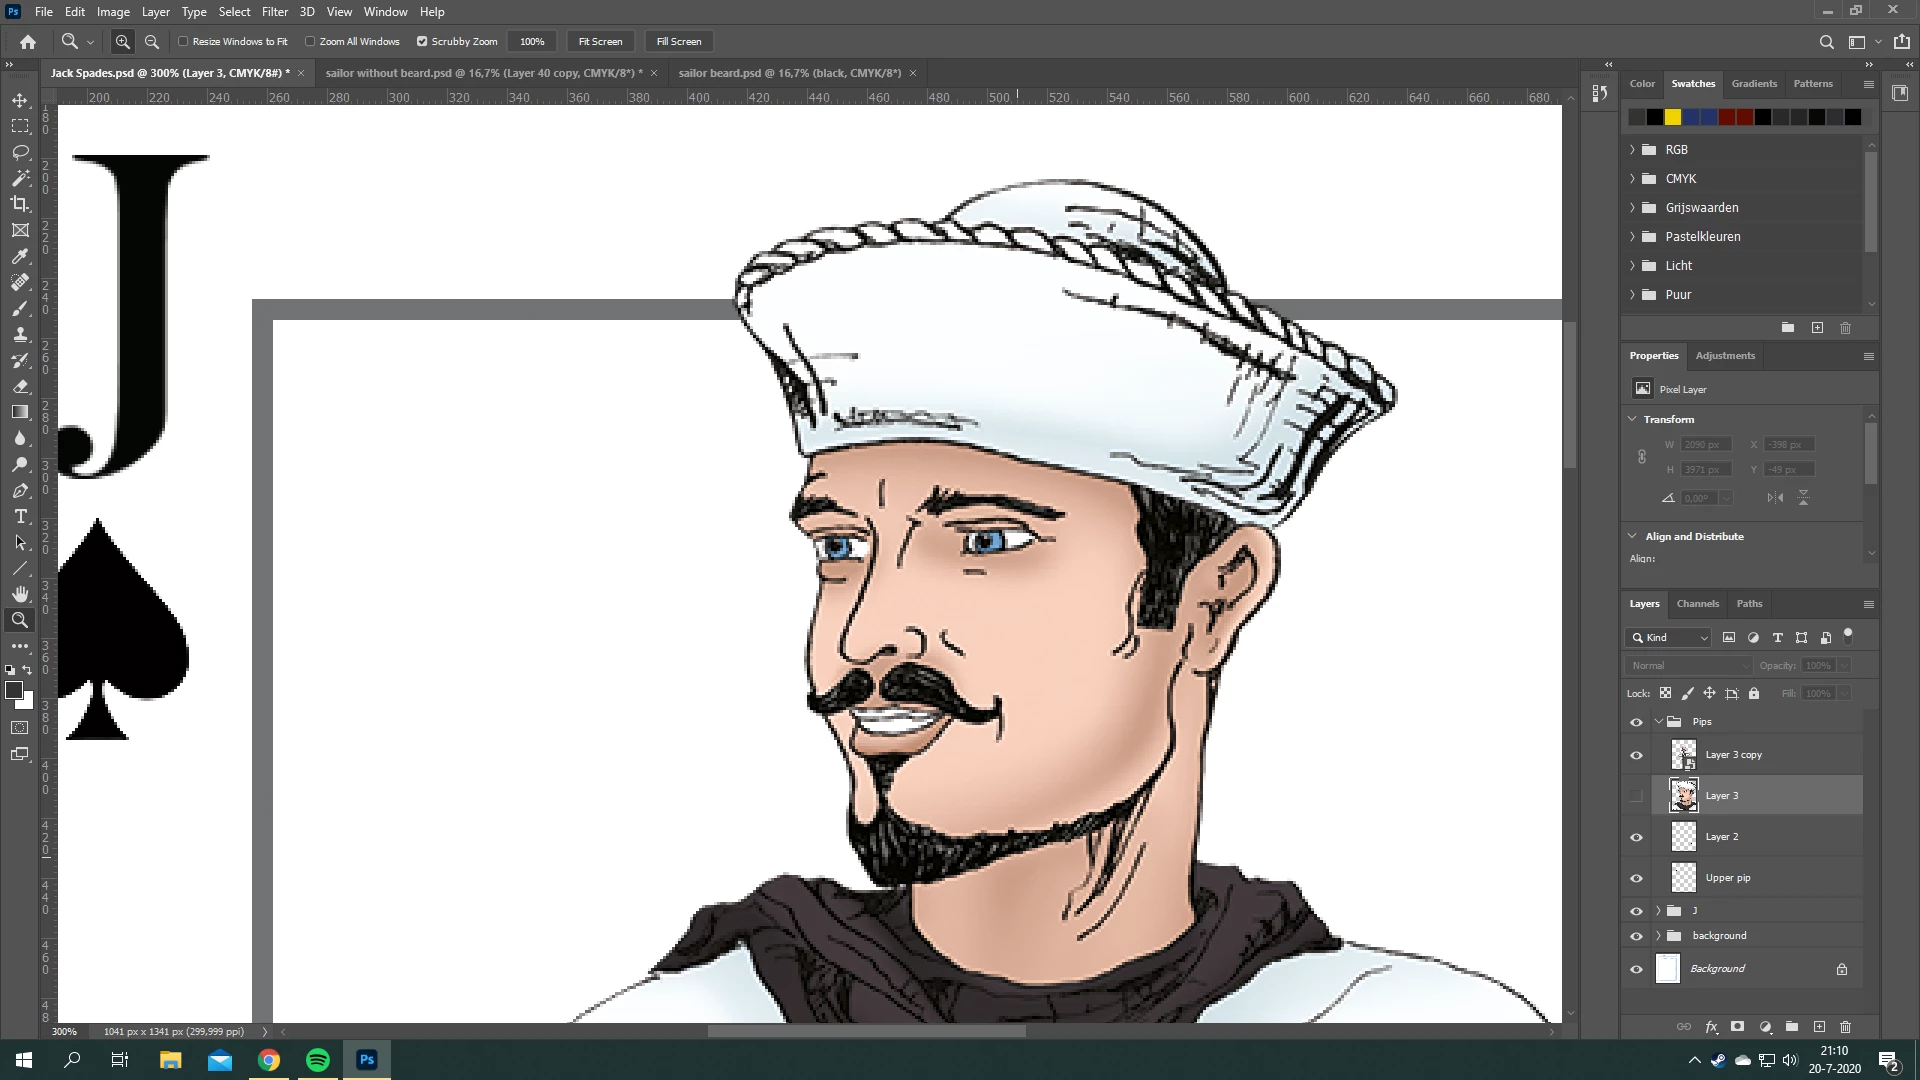Add layer mask from Layers panel

(1738, 1027)
